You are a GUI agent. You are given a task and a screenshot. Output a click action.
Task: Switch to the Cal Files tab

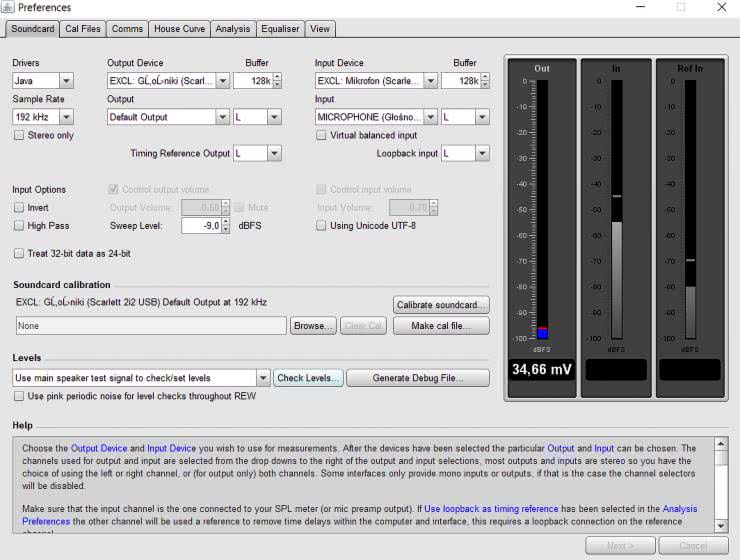[x=83, y=29]
